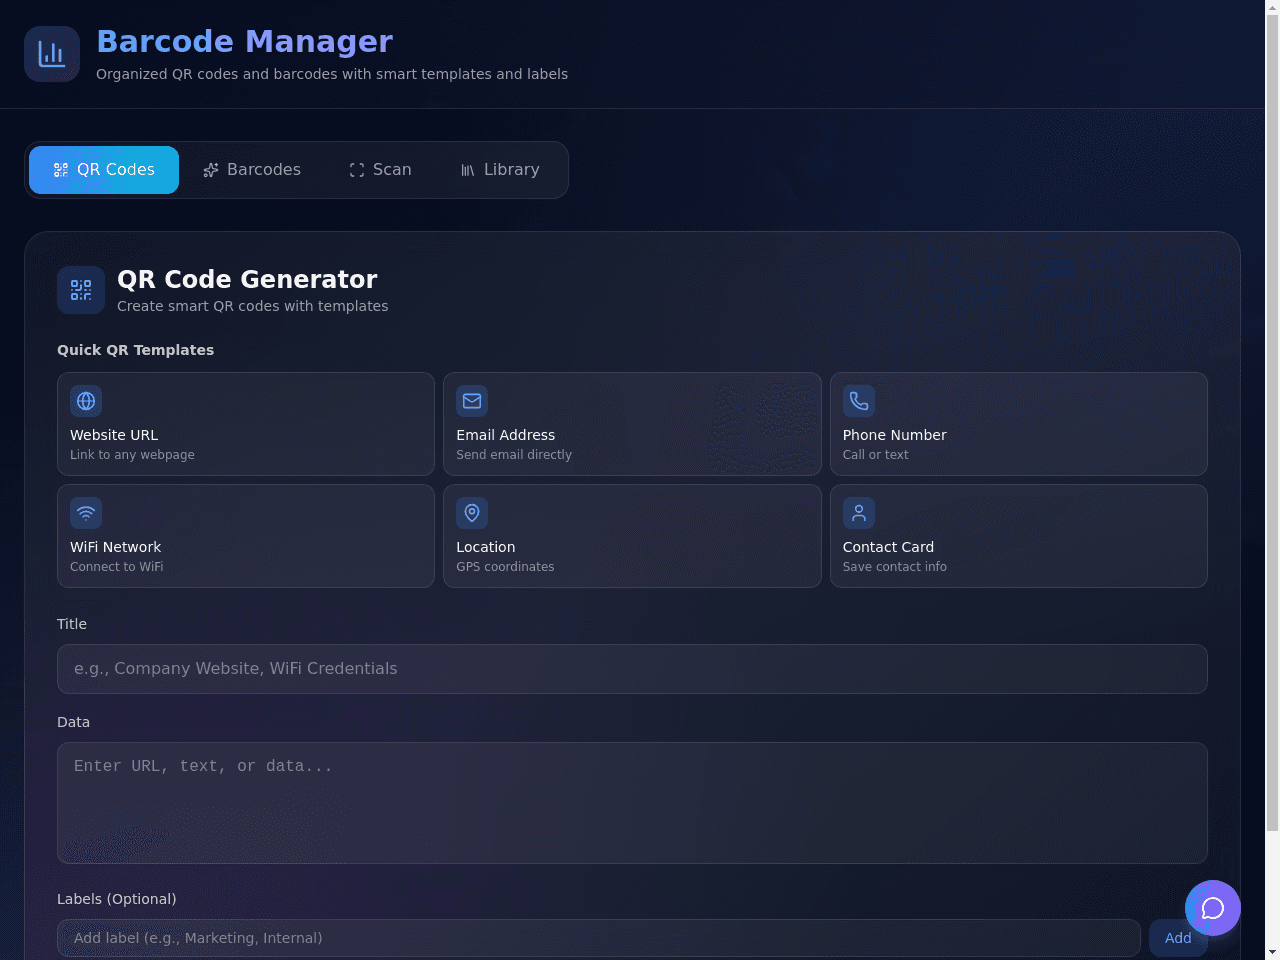Click the 'Organized QR codes and barcodes' tagline
The image size is (1280, 960).
click(x=332, y=74)
